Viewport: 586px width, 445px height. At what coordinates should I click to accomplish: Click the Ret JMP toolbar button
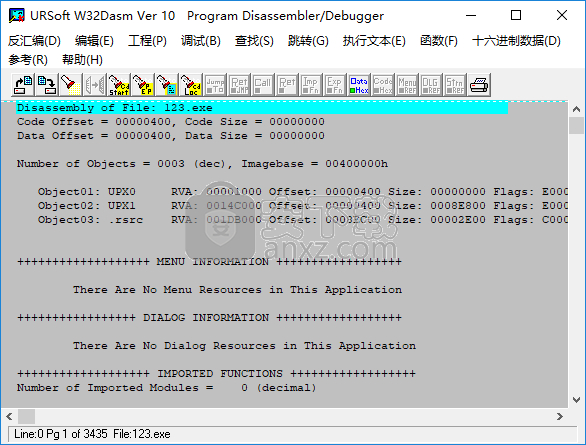click(x=239, y=85)
